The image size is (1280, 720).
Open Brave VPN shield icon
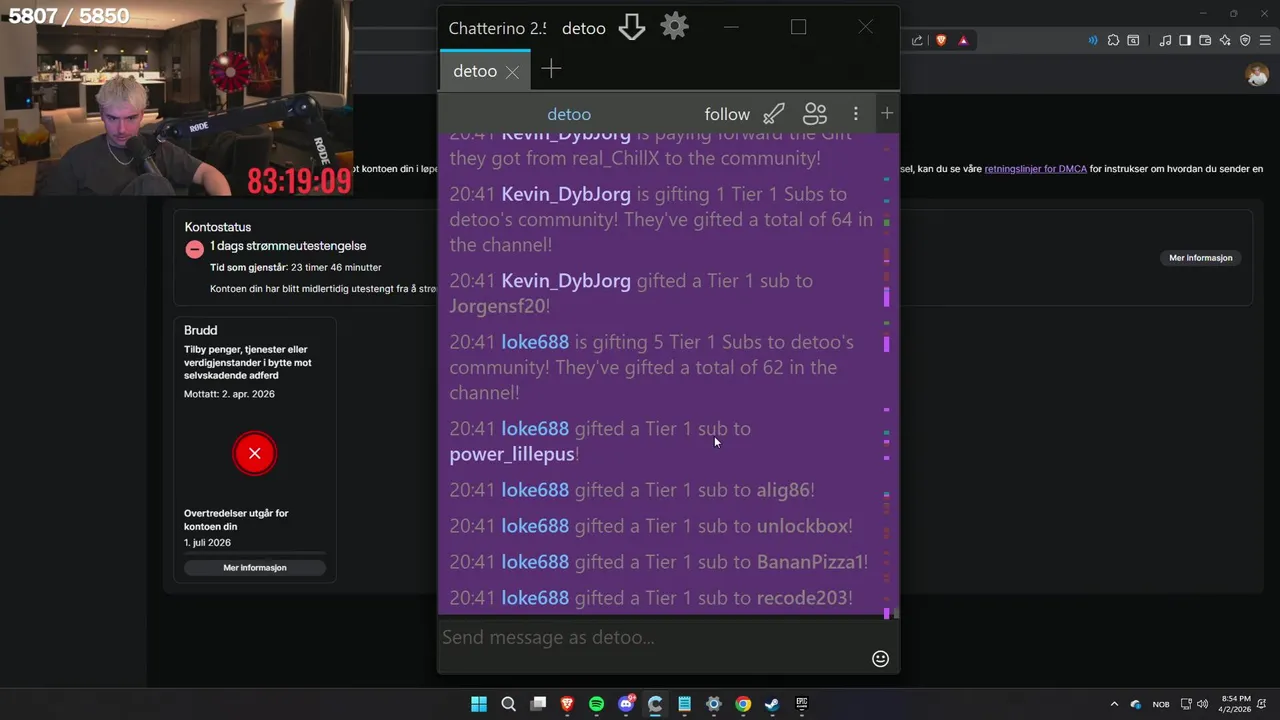[x=1245, y=40]
